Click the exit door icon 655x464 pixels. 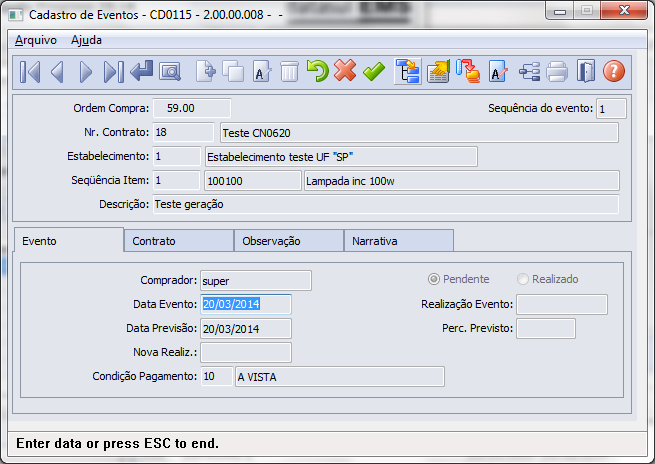tap(586, 71)
